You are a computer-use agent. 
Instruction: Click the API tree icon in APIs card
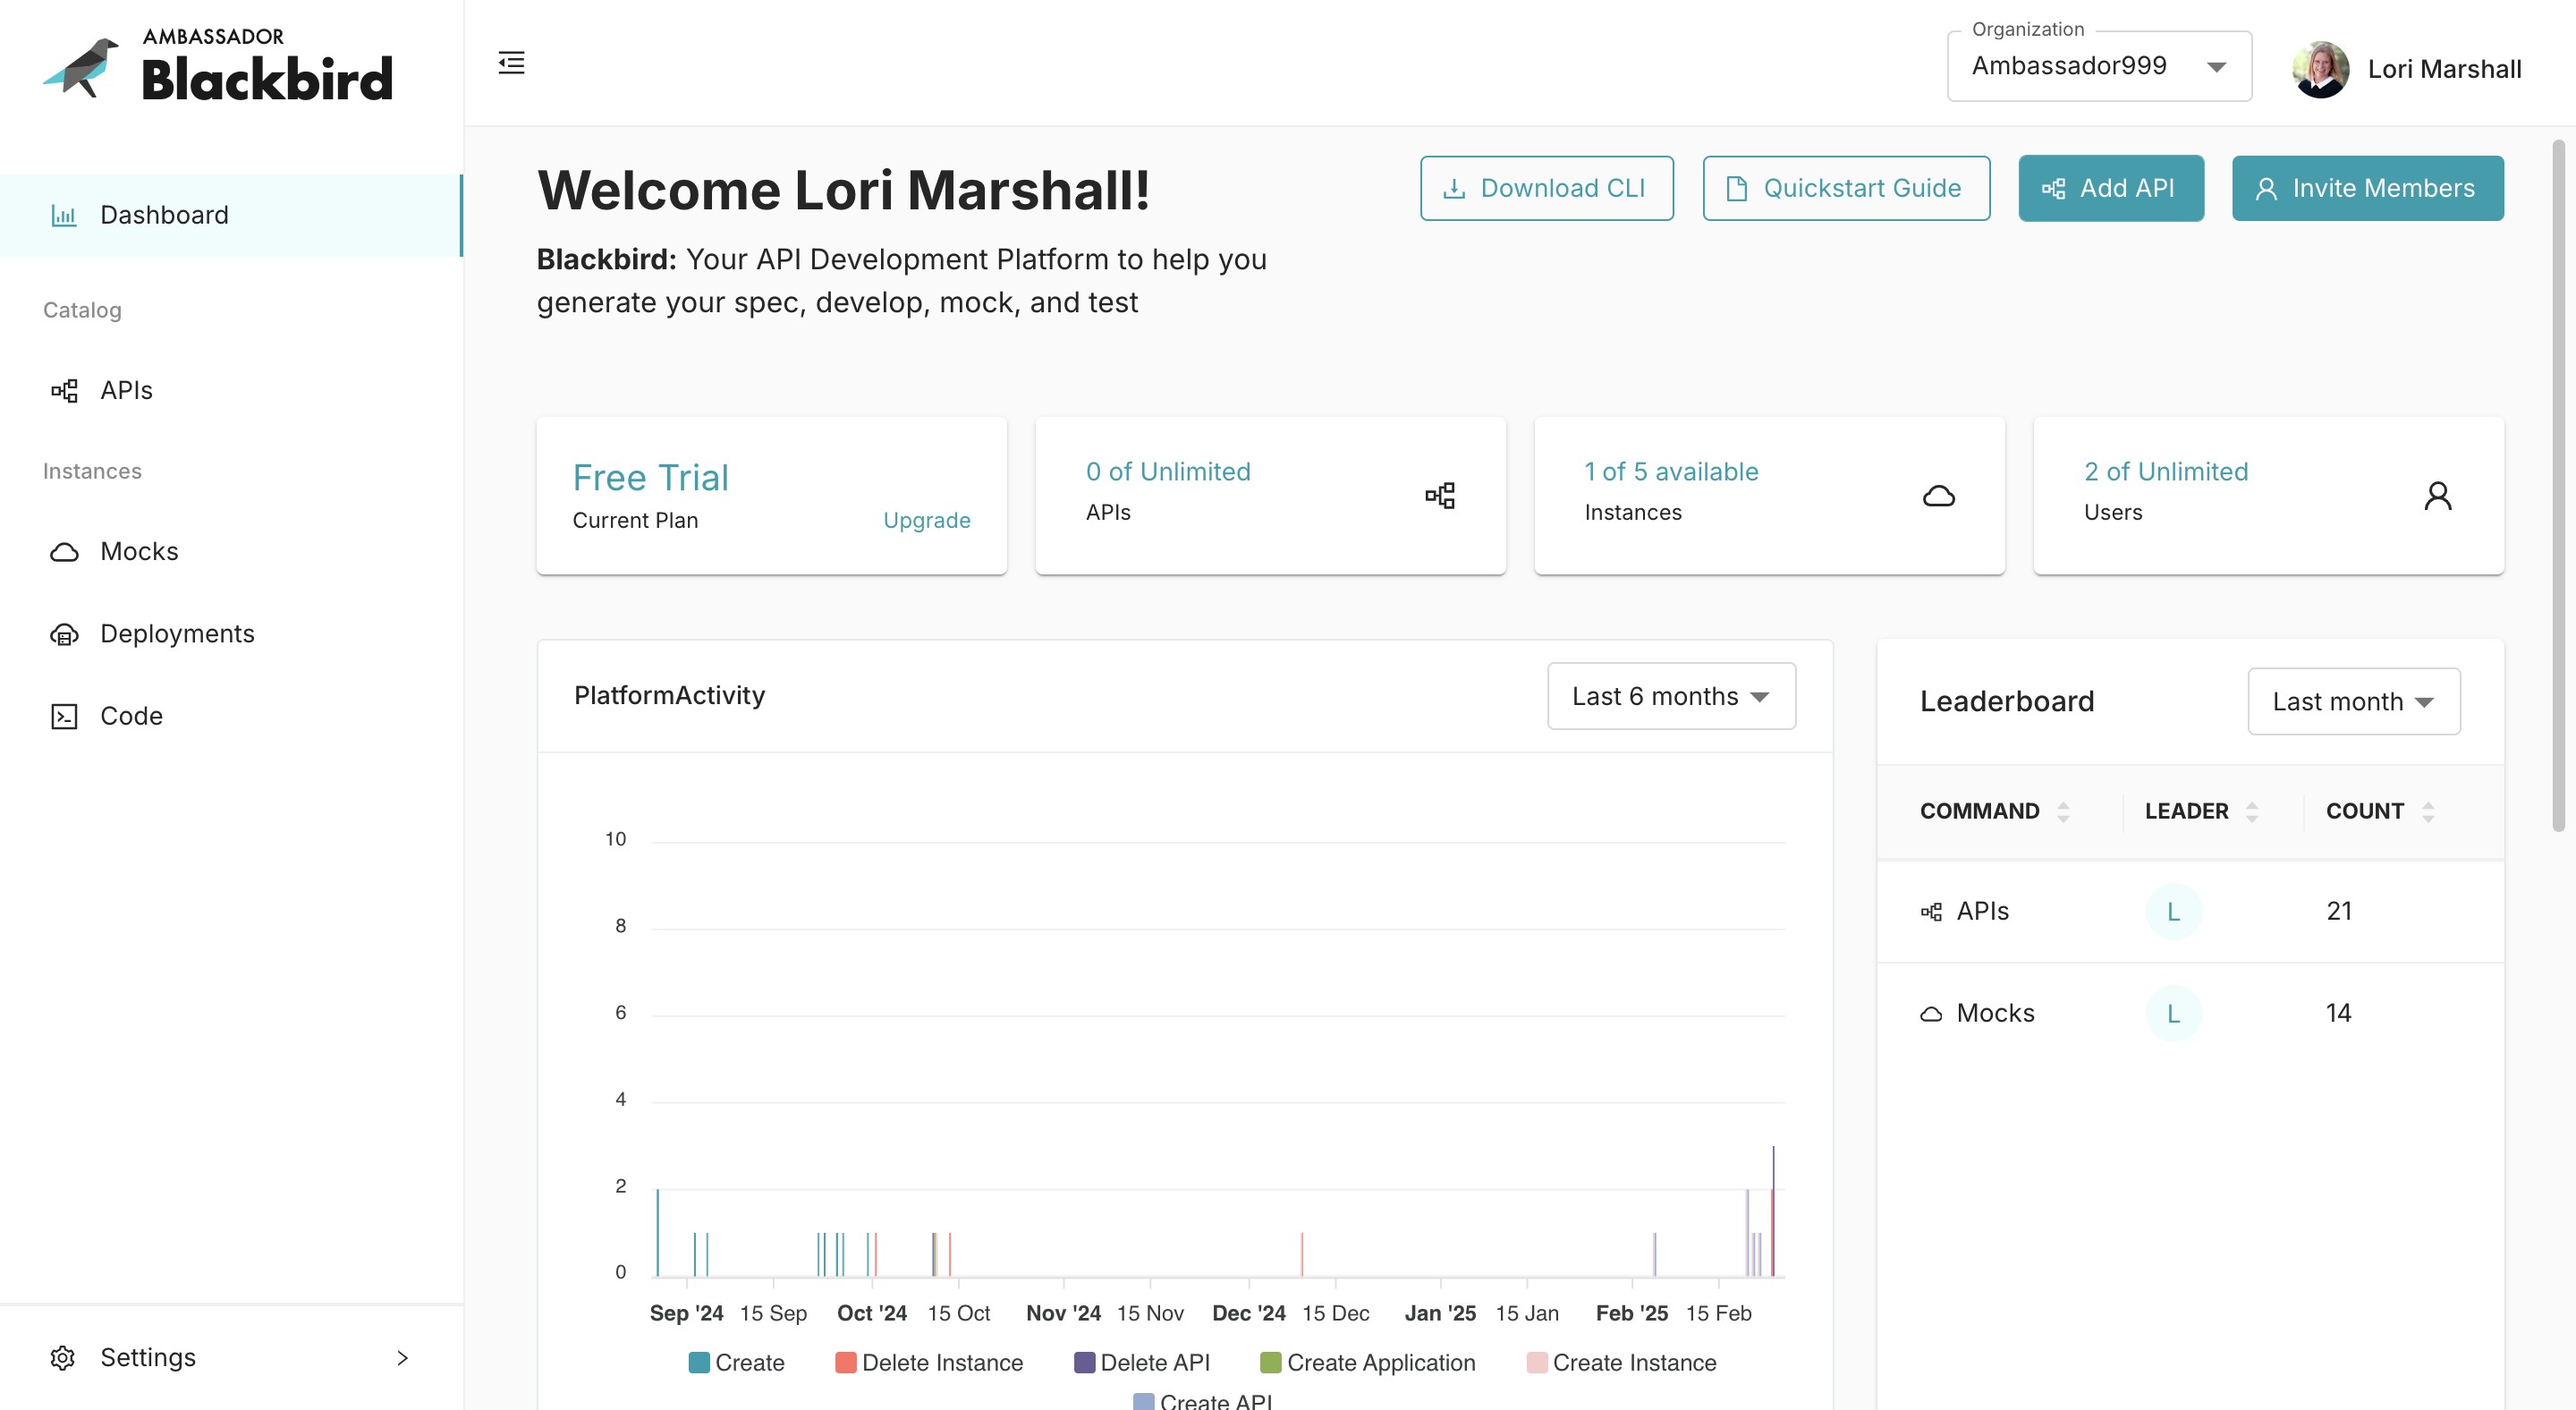coord(1440,495)
